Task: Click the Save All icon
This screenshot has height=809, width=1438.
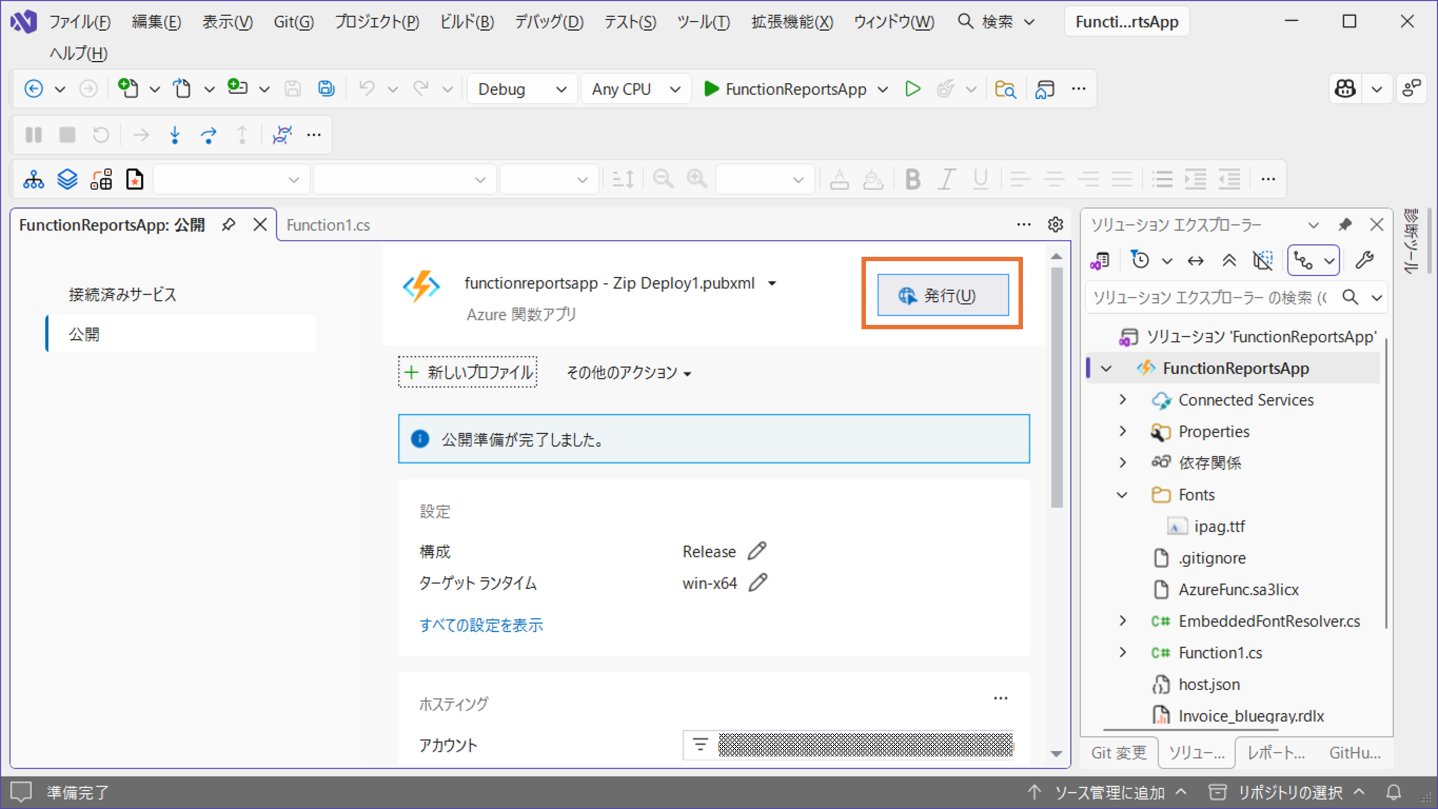Action: click(326, 88)
